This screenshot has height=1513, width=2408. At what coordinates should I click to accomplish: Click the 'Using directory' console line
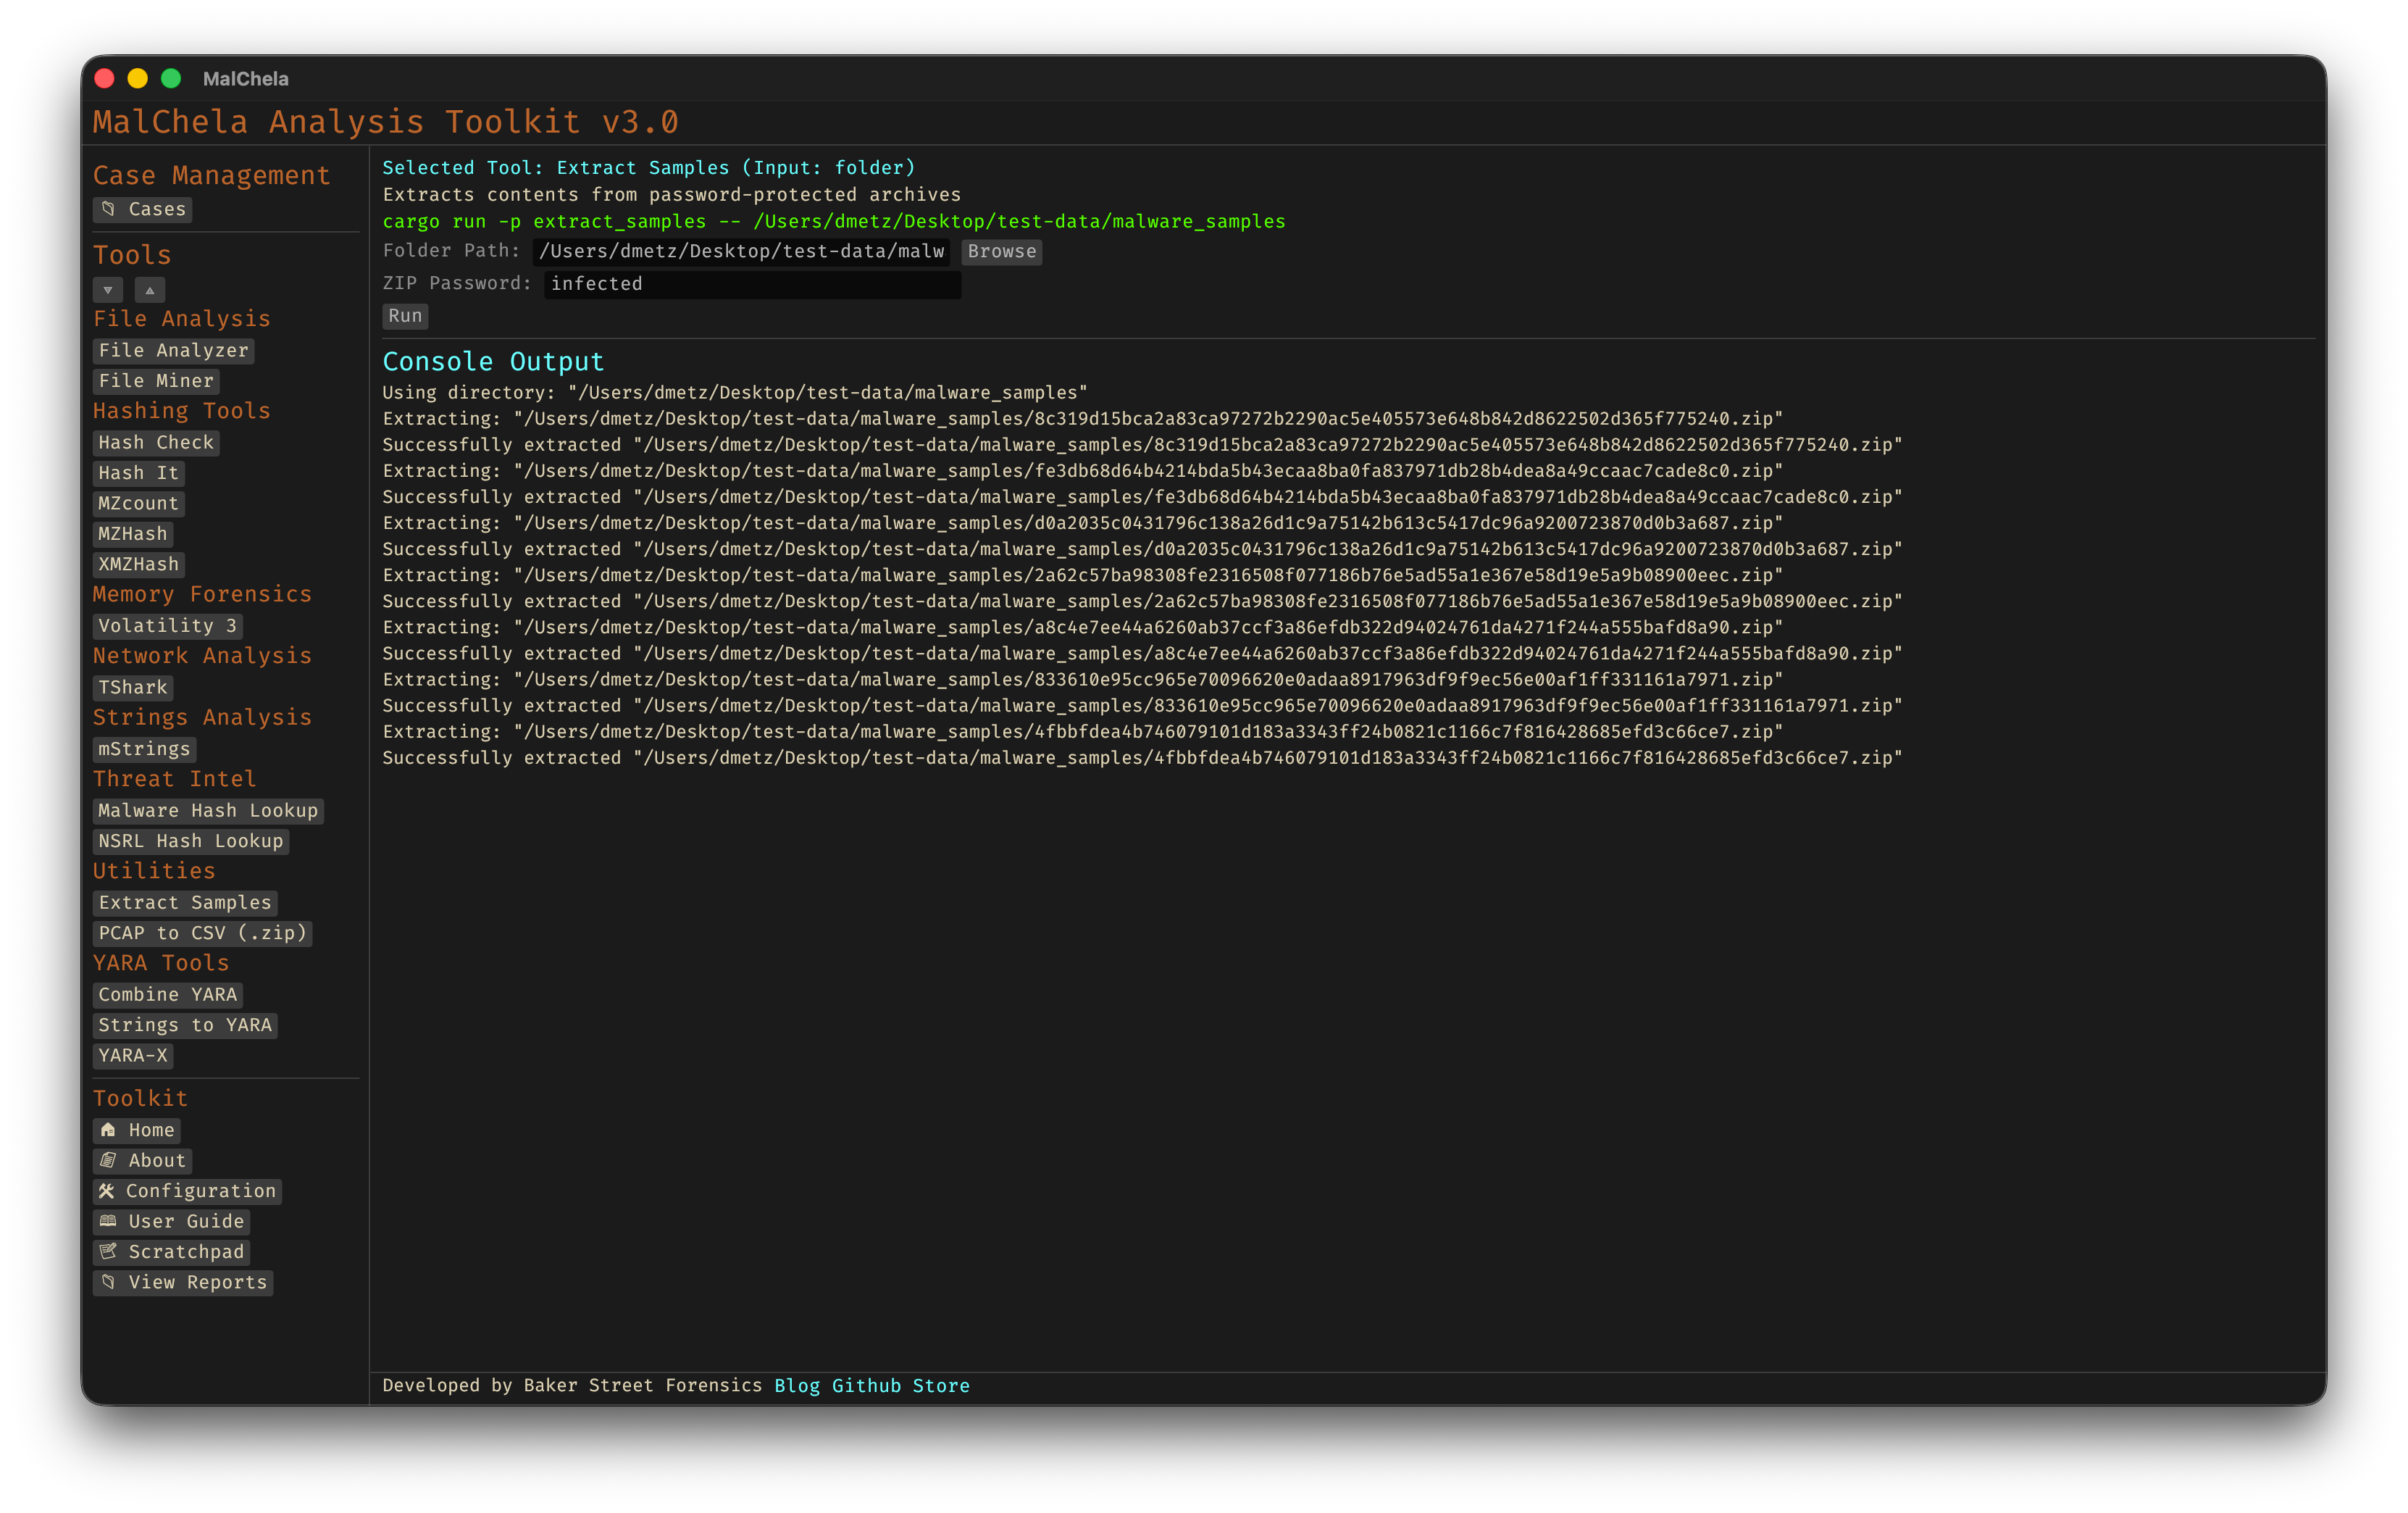(x=735, y=393)
